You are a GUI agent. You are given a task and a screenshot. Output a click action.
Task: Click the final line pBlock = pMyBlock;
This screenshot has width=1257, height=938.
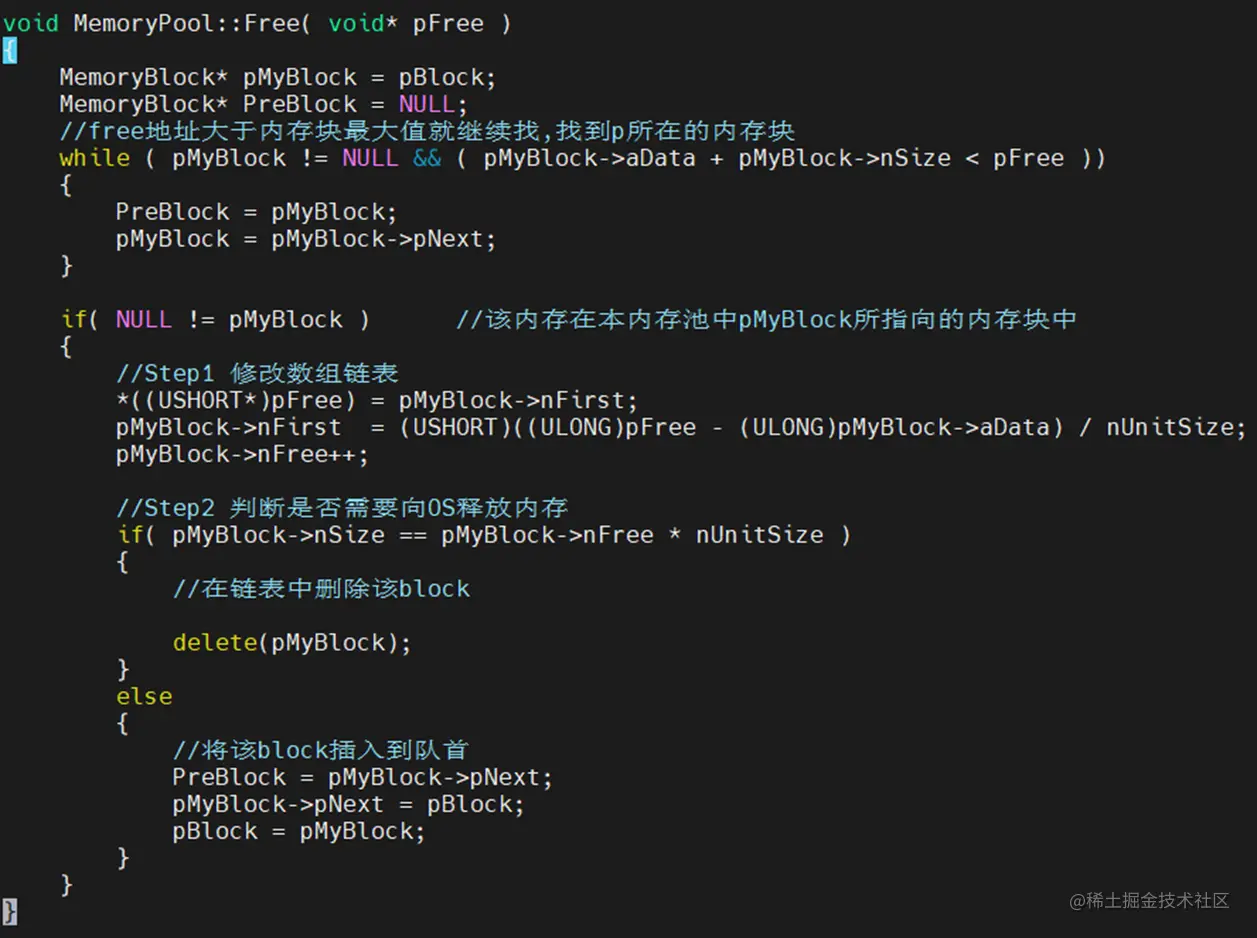(x=298, y=831)
